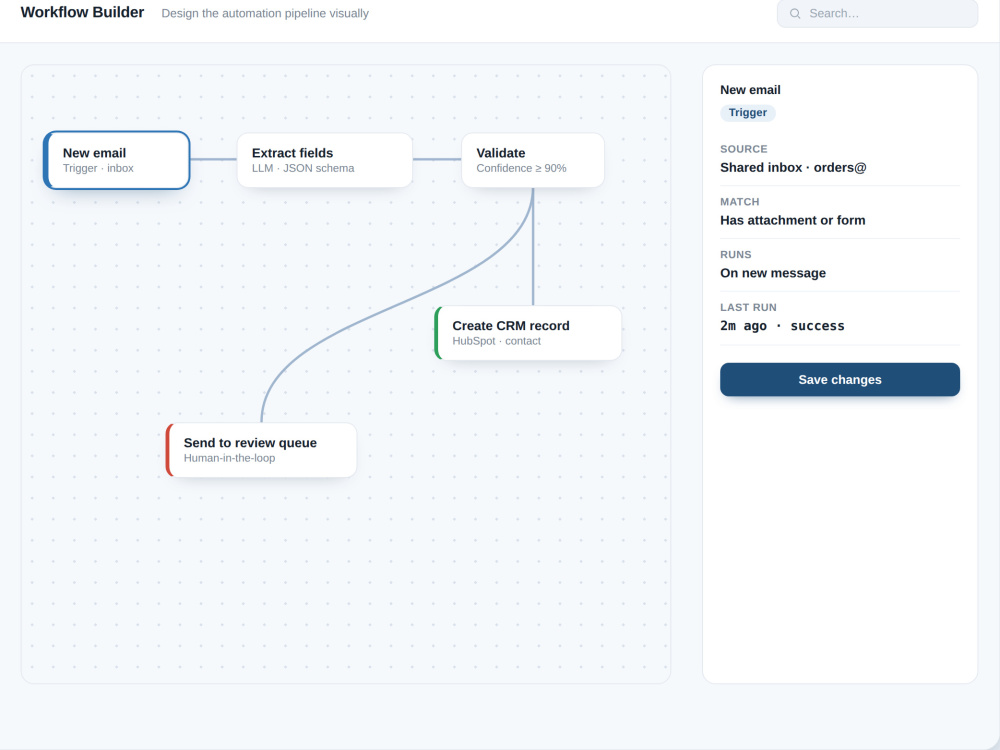Select the Validate node
1000x750 pixels.
coord(533,160)
